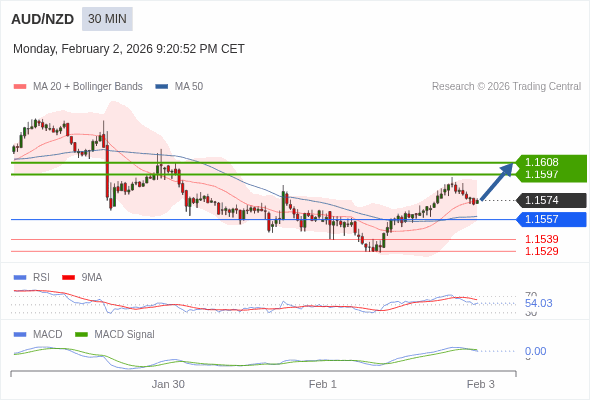Viewport: 590px width, 400px height.
Task: Click the 1.1539 support level value
Action: (541, 239)
